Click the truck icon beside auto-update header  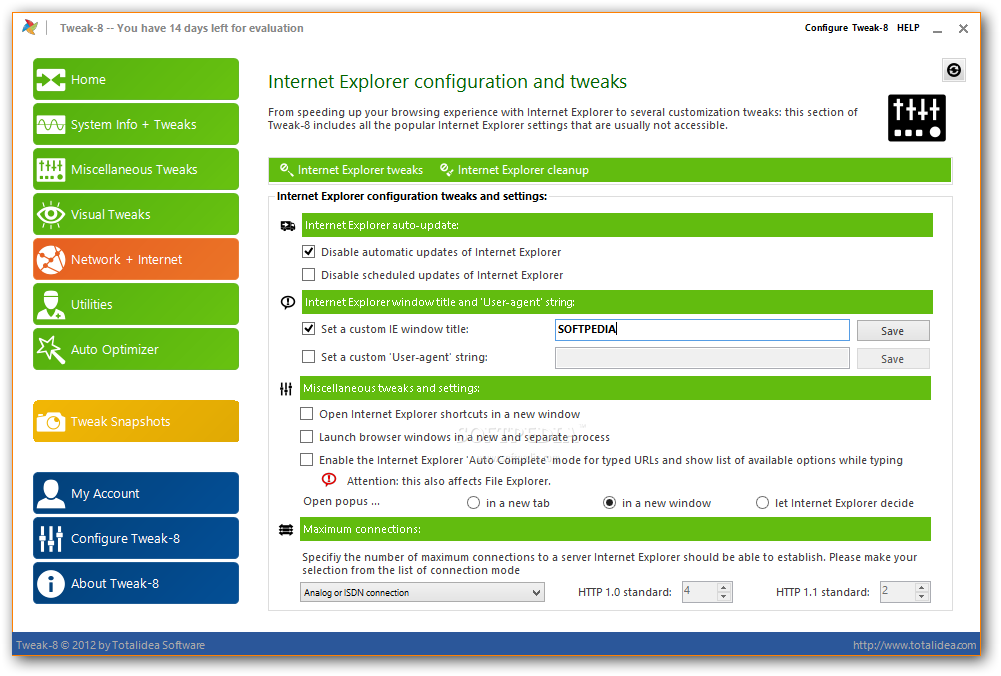(x=288, y=226)
